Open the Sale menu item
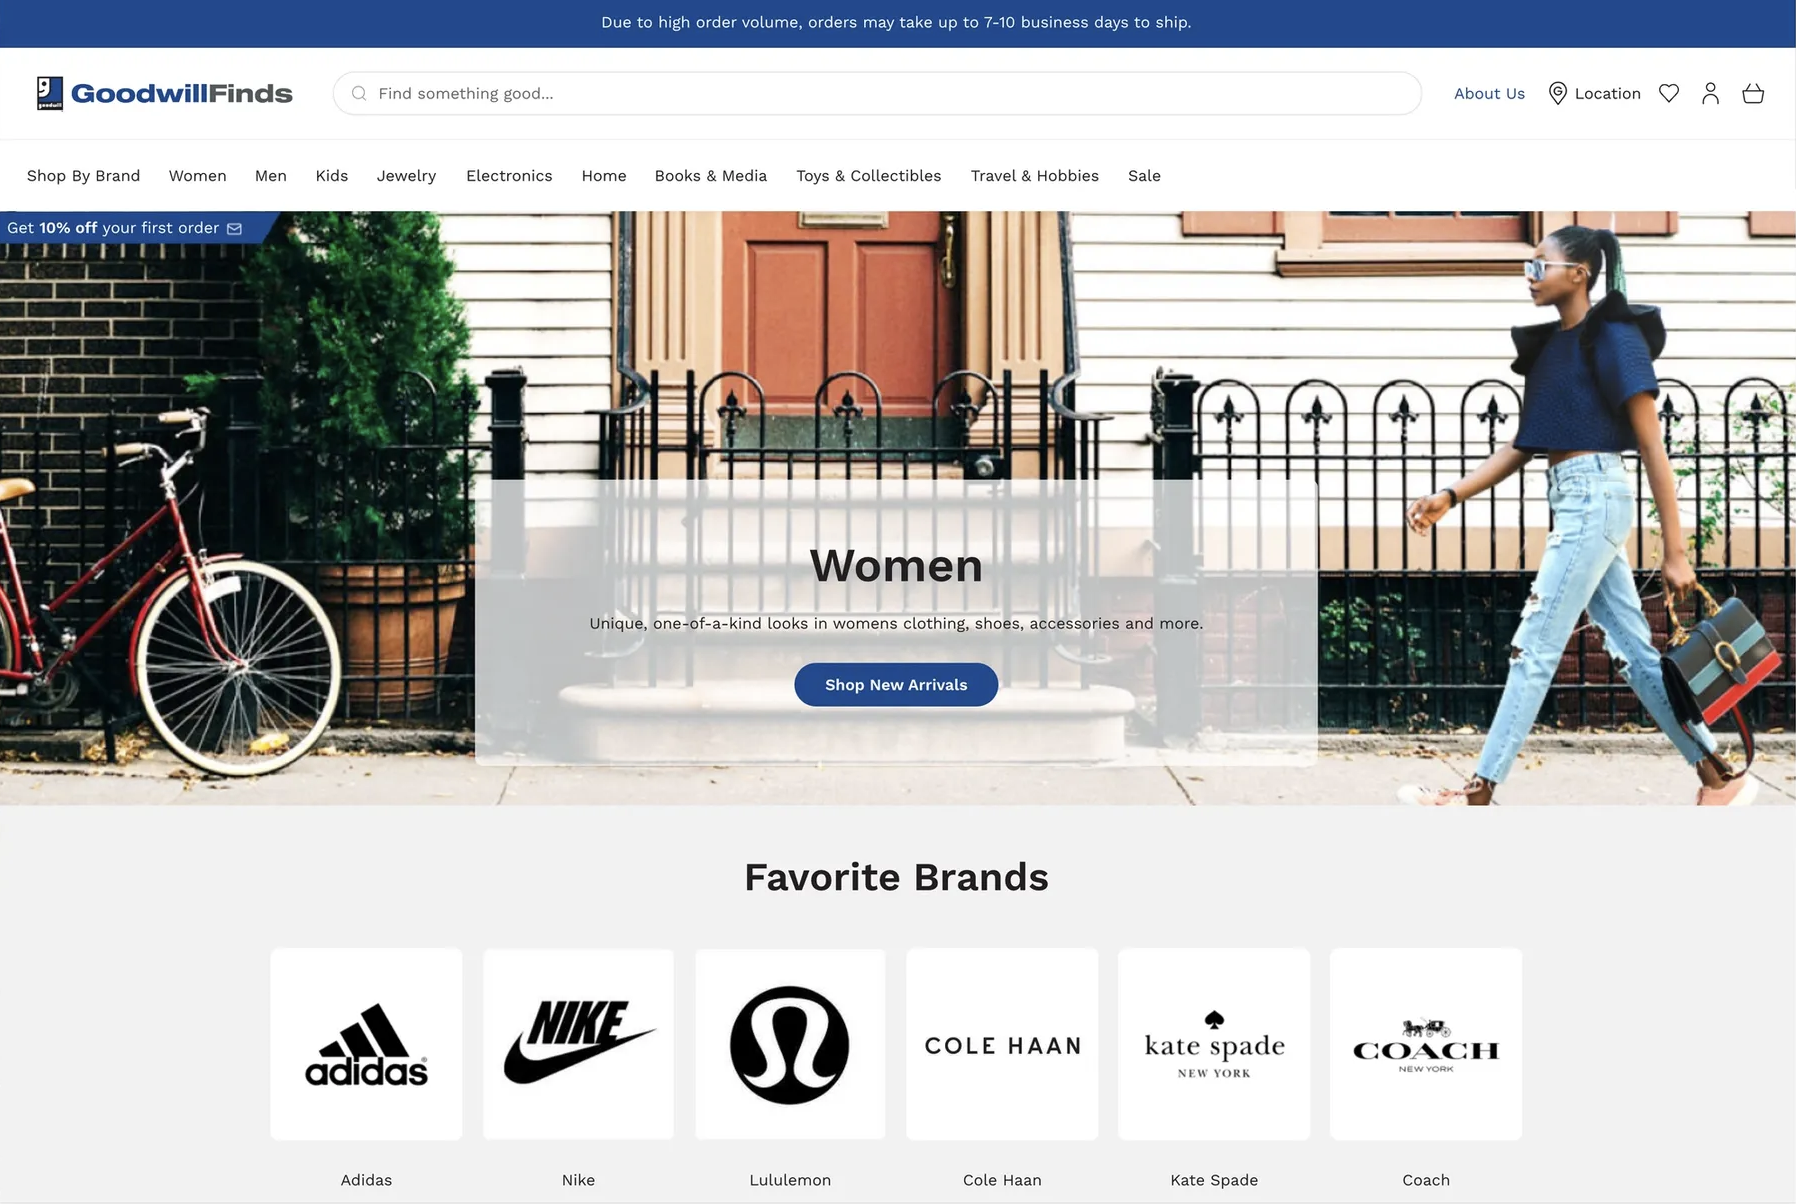The height and width of the screenshot is (1204, 1796). [x=1144, y=176]
